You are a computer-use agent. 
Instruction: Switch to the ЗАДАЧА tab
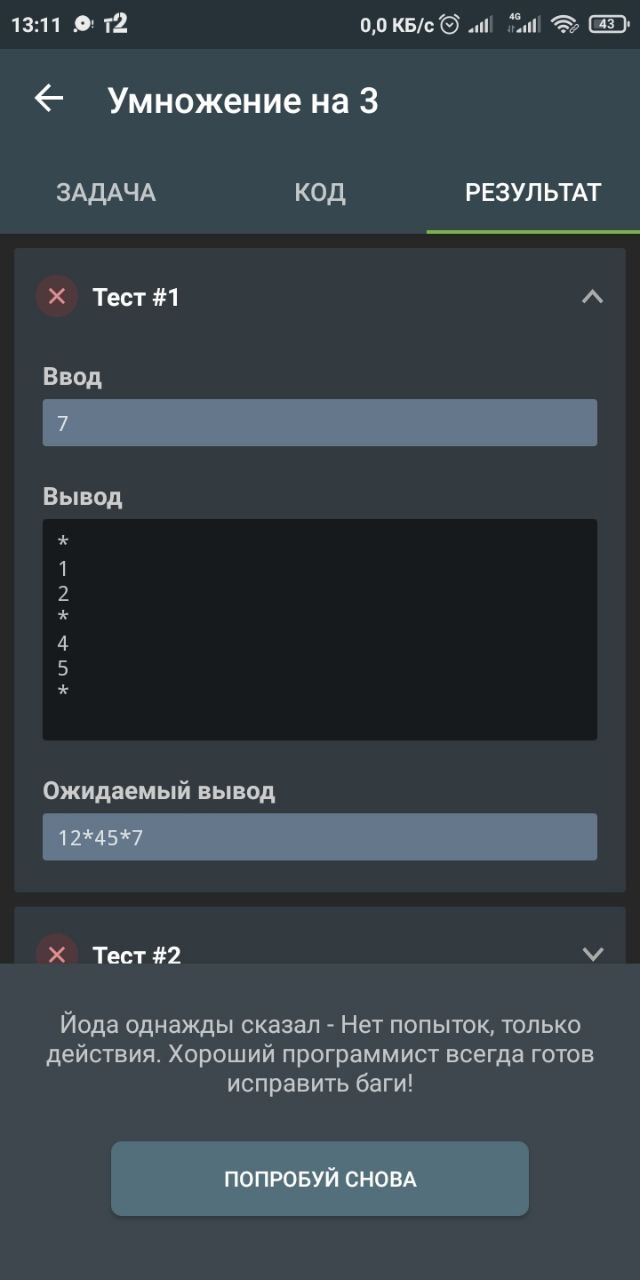click(106, 193)
